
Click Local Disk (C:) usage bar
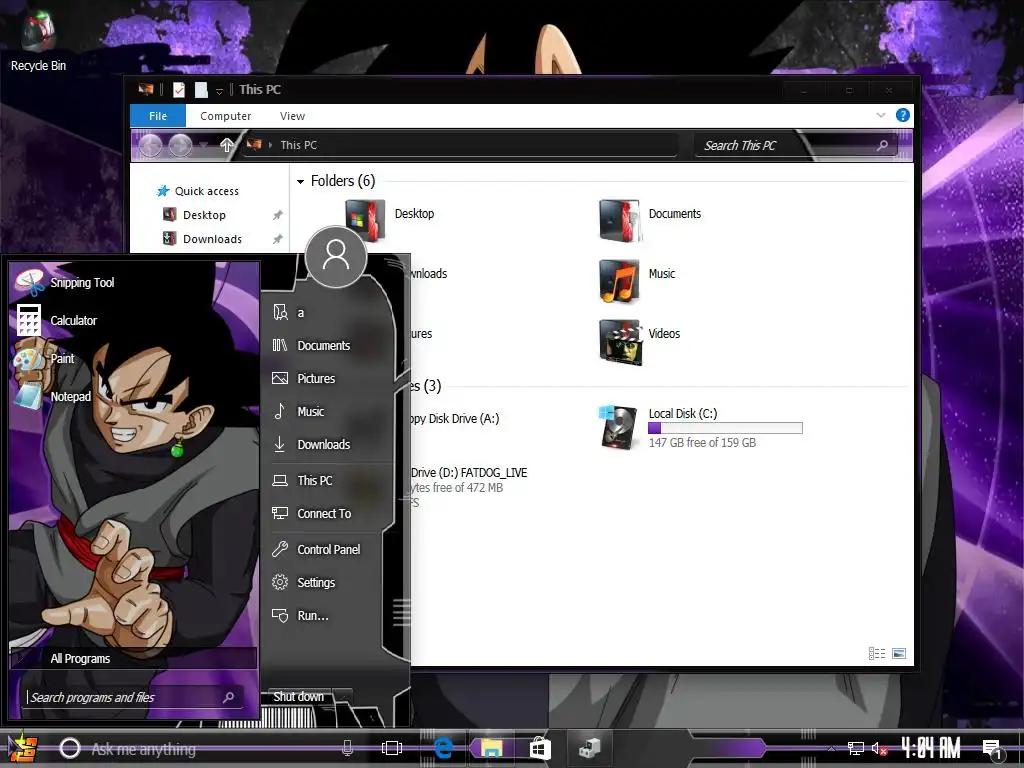coord(725,428)
